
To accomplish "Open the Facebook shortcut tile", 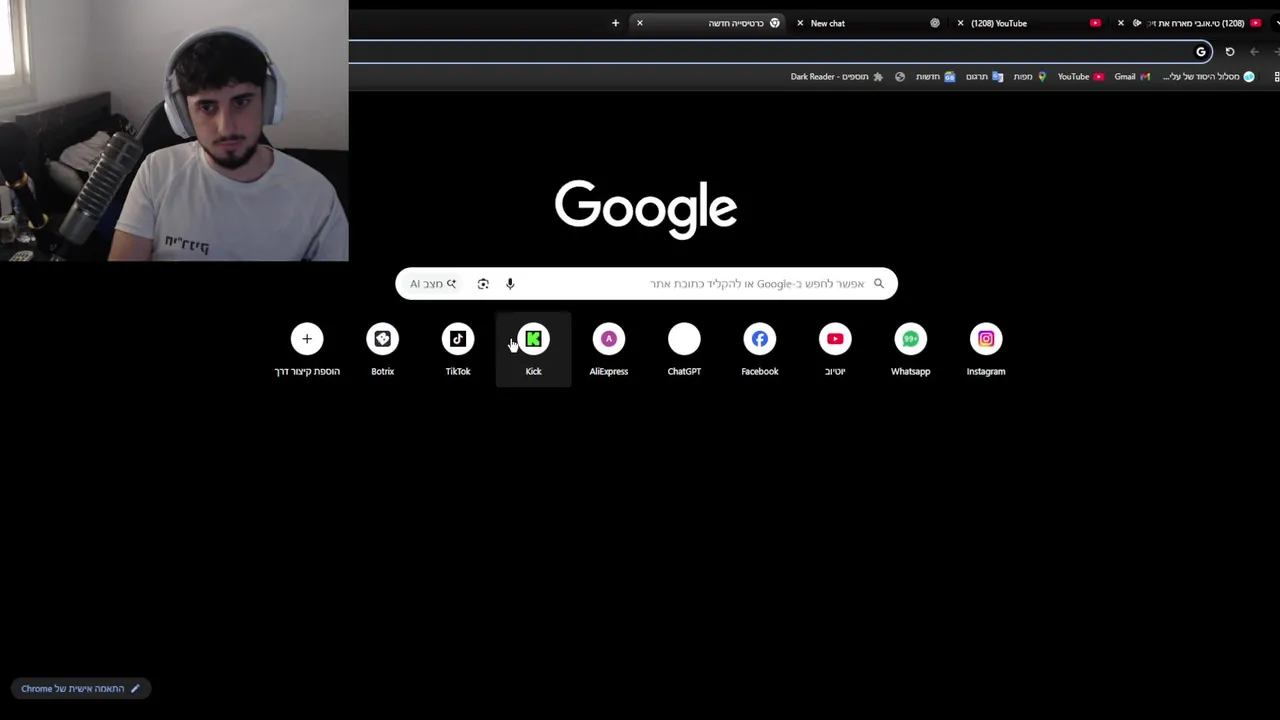I will click(x=759, y=349).
